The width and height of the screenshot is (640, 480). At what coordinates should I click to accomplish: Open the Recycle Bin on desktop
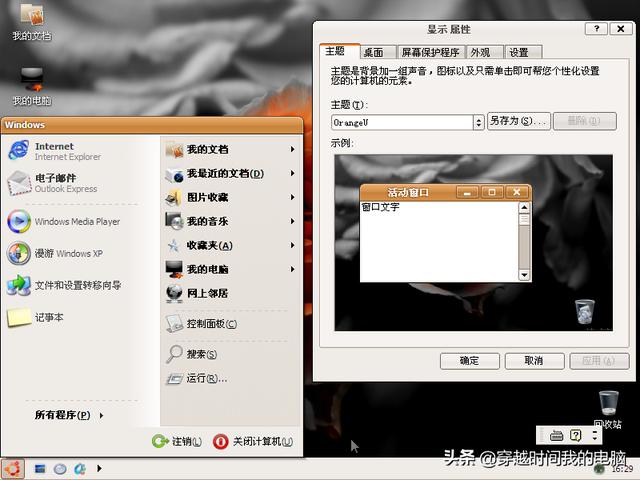608,409
